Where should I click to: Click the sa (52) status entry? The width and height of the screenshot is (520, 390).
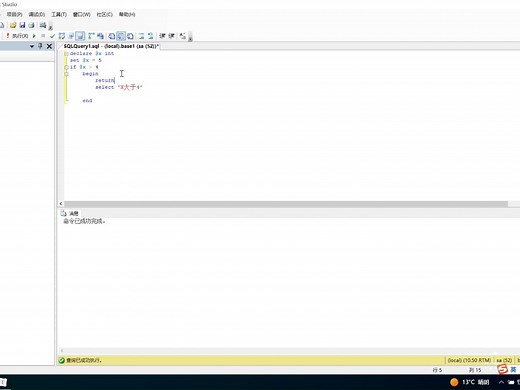tap(504, 360)
